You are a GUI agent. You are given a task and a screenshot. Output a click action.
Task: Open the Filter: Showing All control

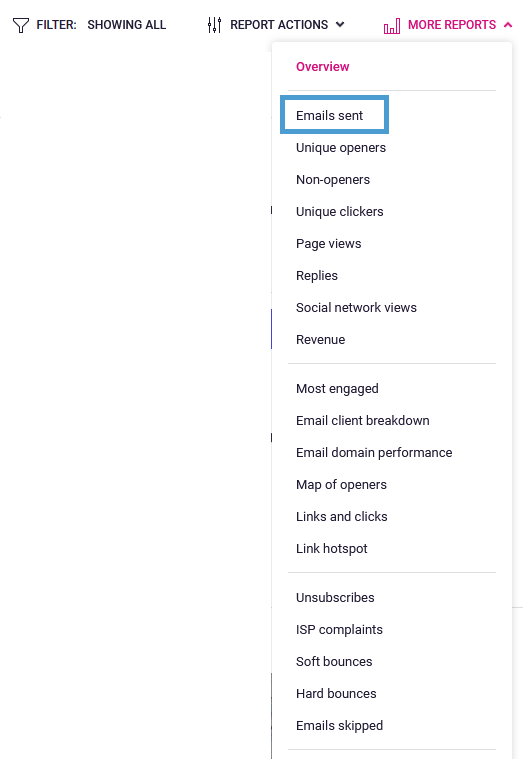[x=89, y=25]
